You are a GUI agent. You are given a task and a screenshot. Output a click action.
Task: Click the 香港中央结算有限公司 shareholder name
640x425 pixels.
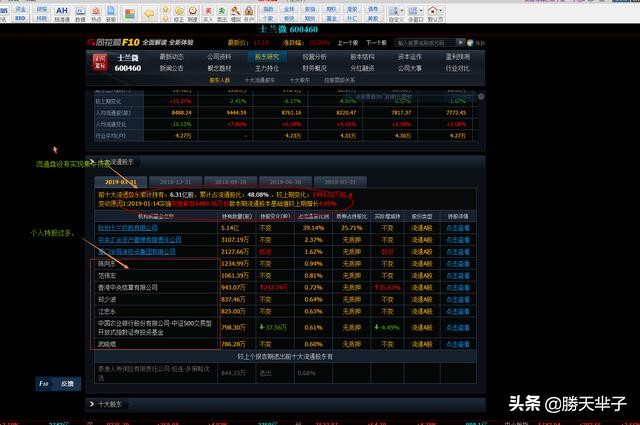(x=128, y=287)
